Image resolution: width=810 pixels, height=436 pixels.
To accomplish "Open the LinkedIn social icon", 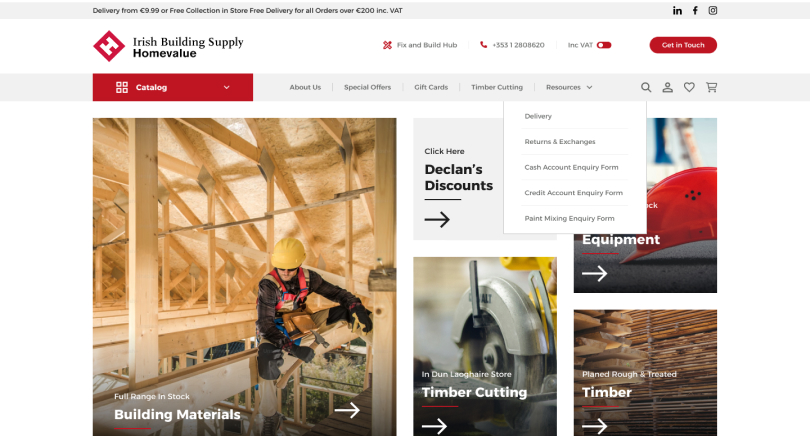I will 677,10.
